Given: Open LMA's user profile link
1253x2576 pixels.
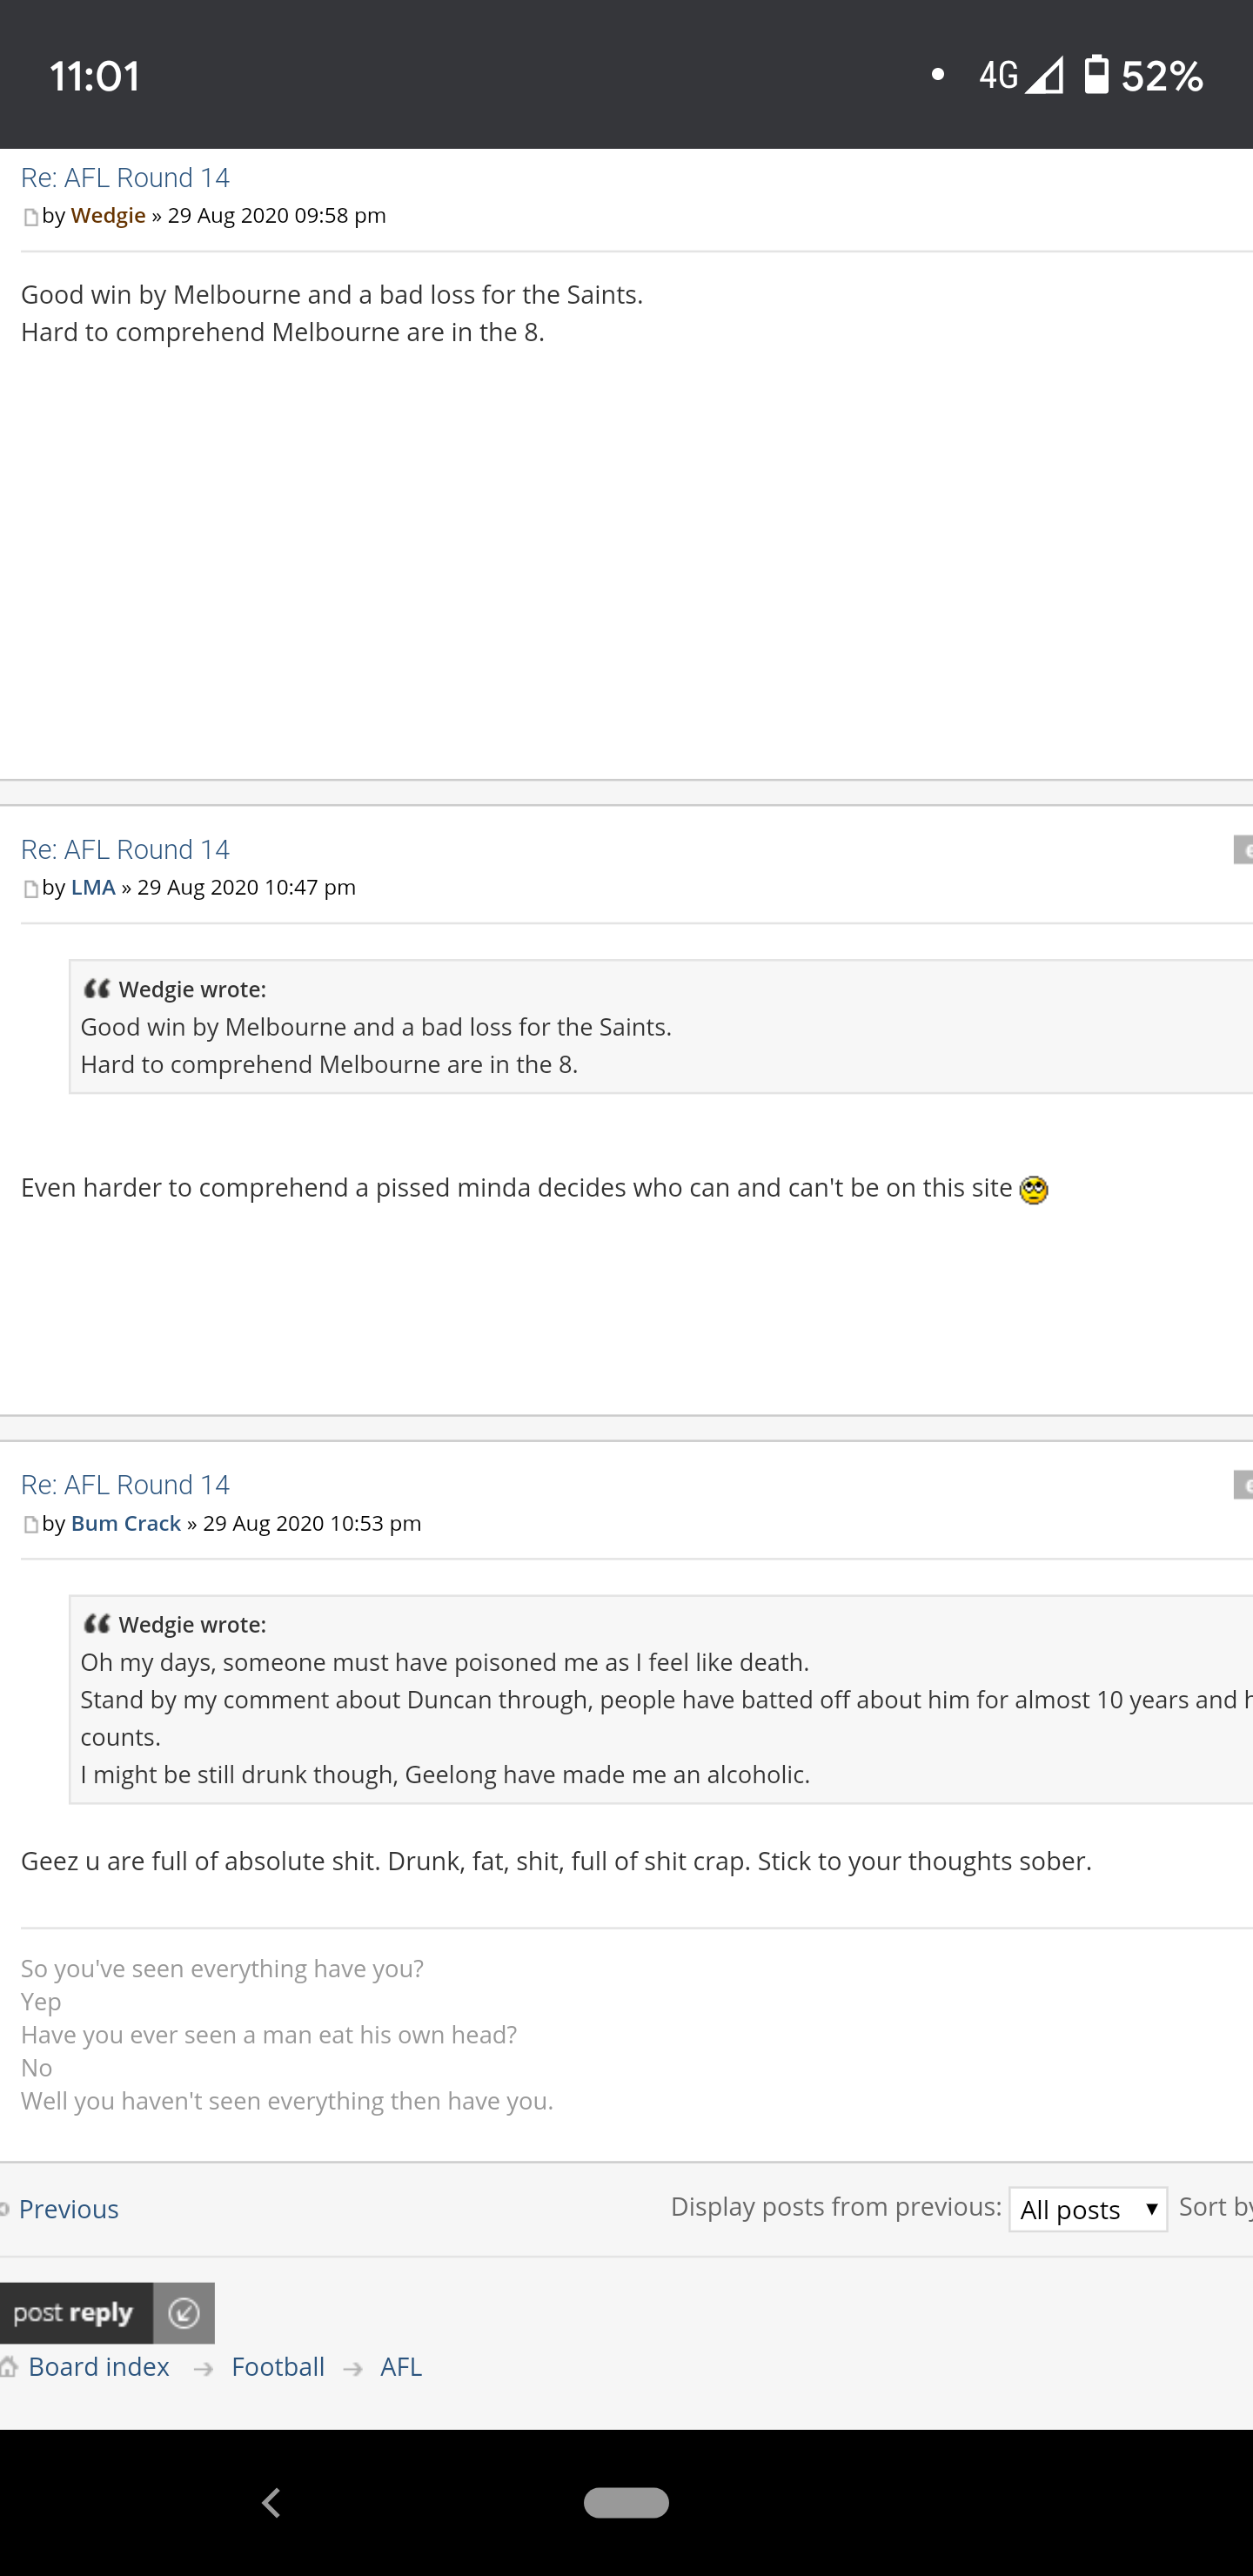Looking at the screenshot, I should pos(93,888).
